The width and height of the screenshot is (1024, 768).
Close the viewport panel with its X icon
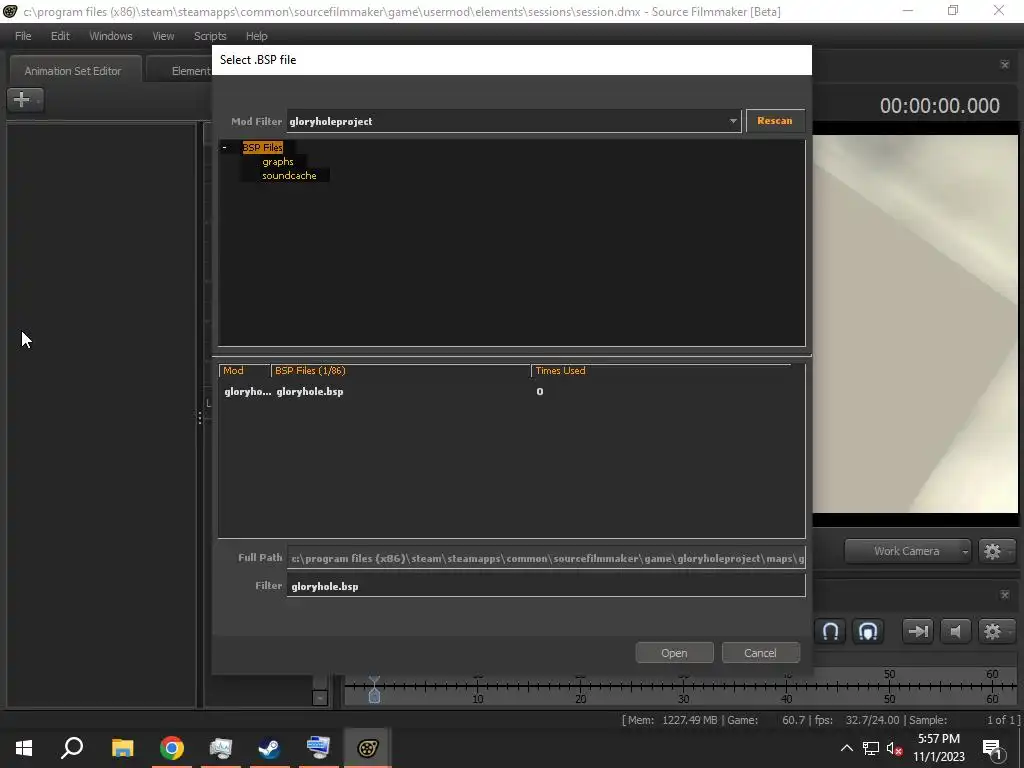(x=1004, y=65)
